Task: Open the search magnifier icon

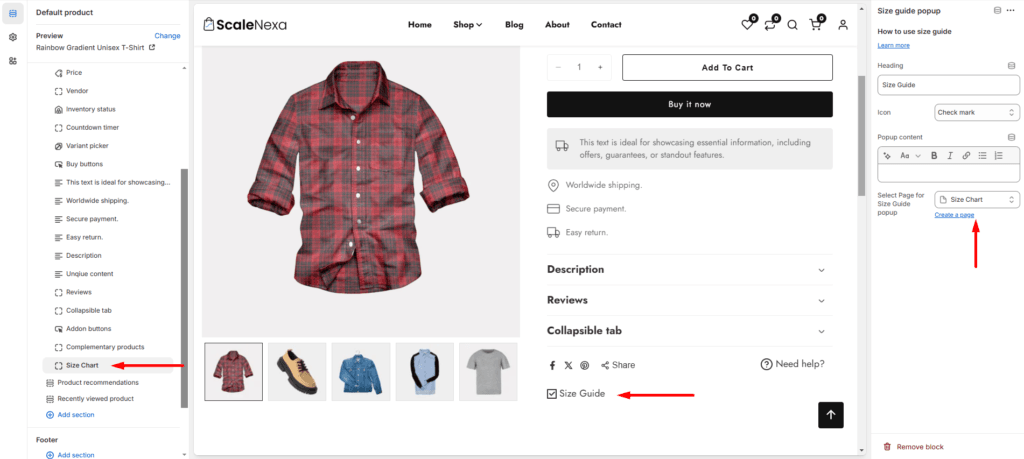Action: pos(792,25)
